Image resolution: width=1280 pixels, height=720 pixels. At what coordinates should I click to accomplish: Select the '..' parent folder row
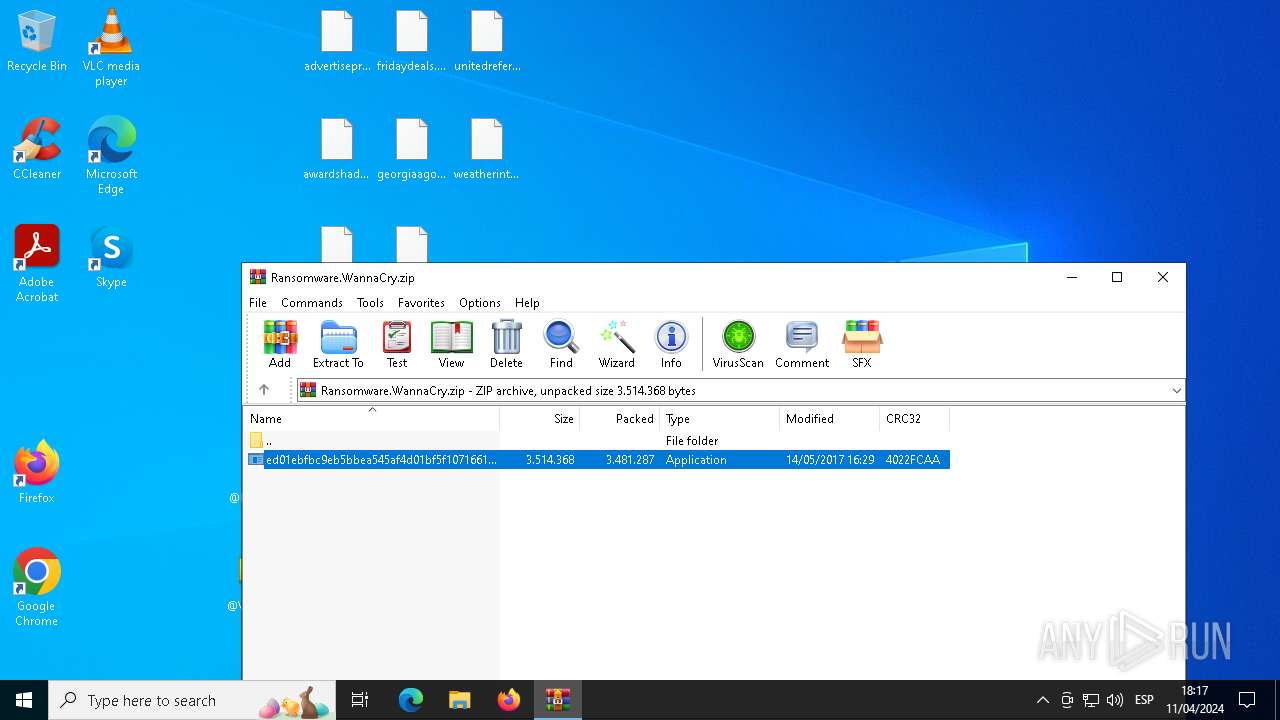pos(597,440)
